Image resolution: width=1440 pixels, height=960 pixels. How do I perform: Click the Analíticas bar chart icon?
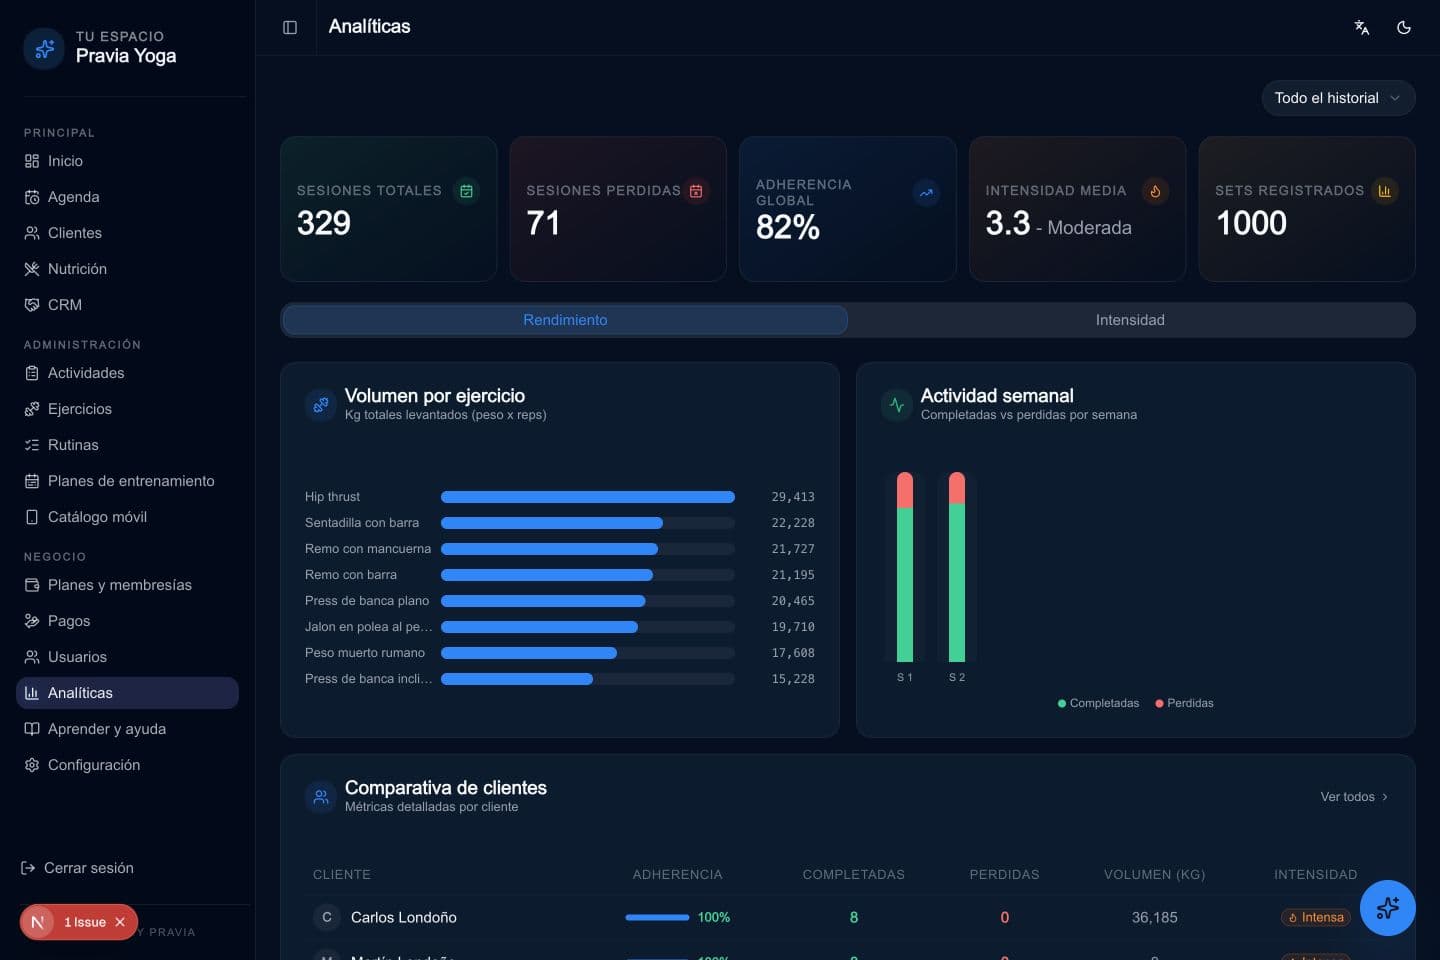32,693
